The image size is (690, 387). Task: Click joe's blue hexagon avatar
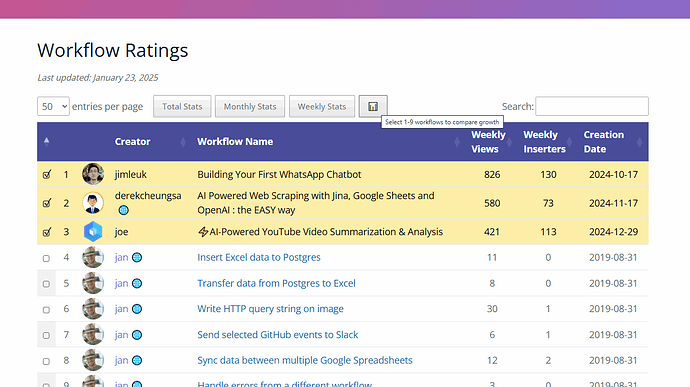(93, 232)
